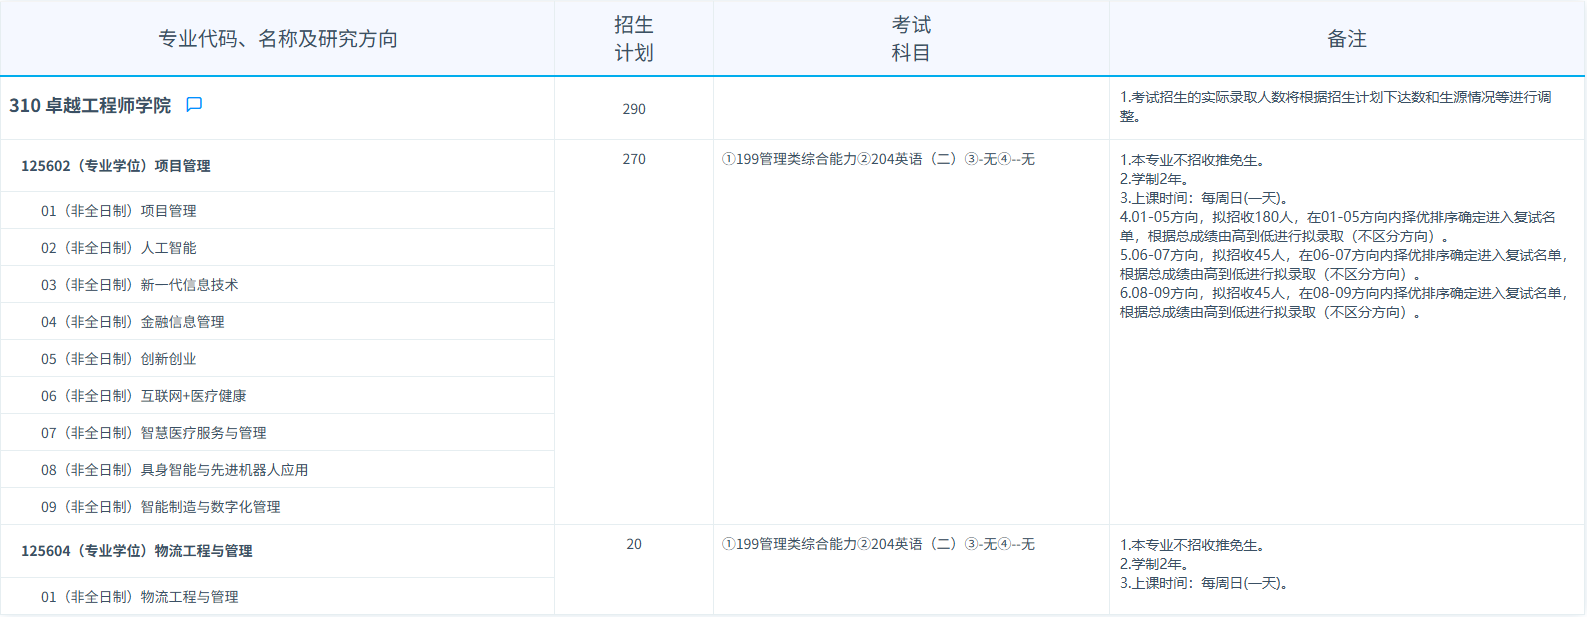Viewport: 1587px width, 617px height.
Task: Choose direction 09 智能制造与数字化管理
Action: [x=161, y=507]
